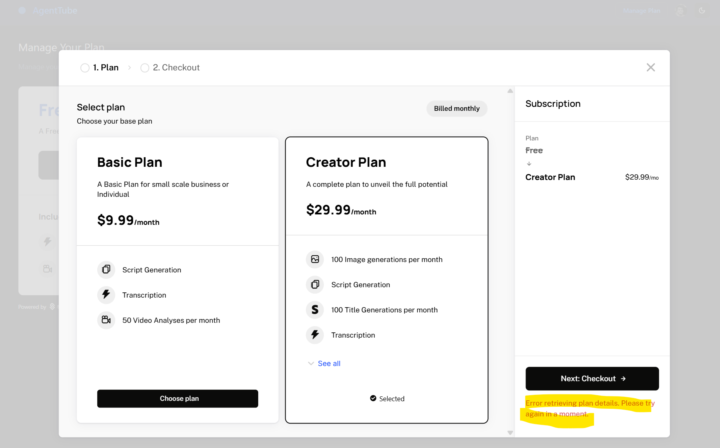Click the Transcription lightning icon in Creator Plan
This screenshot has height=448, width=720.
pos(315,335)
